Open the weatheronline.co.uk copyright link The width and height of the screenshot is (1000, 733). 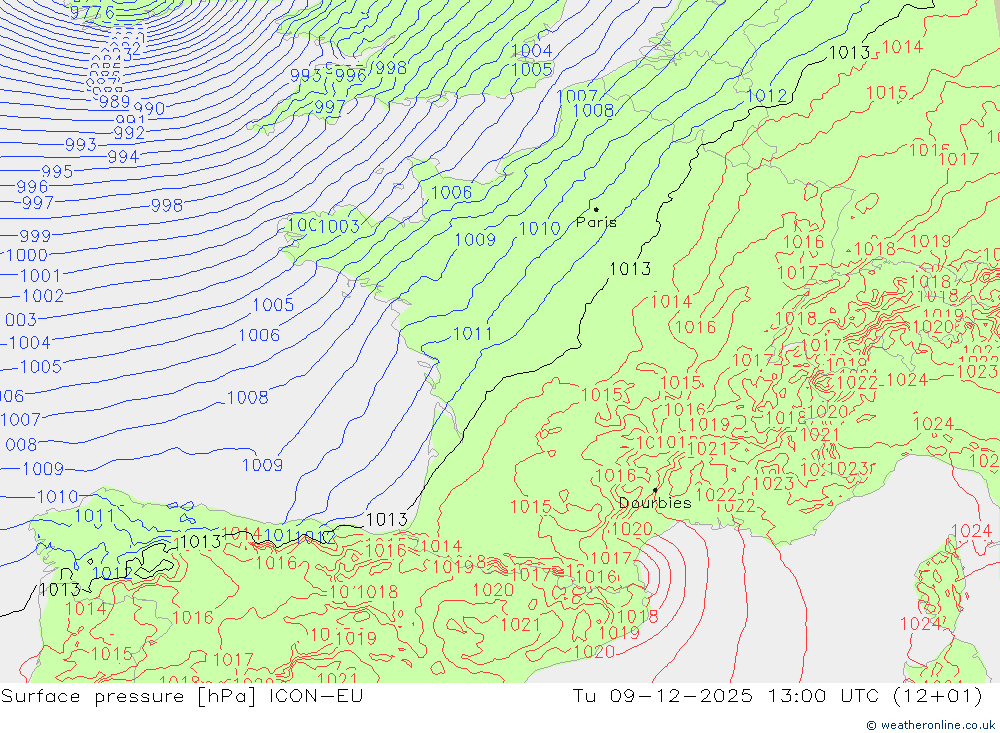tap(930, 725)
